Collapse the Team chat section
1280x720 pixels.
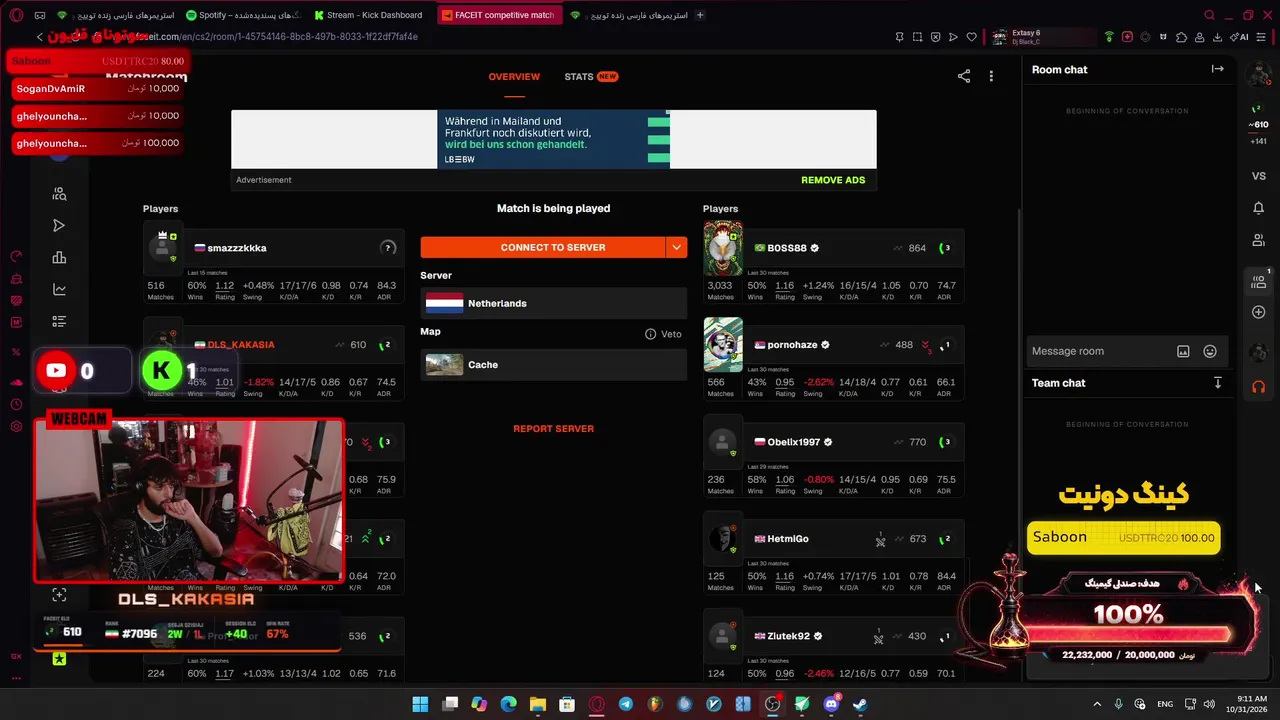tap(1217, 383)
